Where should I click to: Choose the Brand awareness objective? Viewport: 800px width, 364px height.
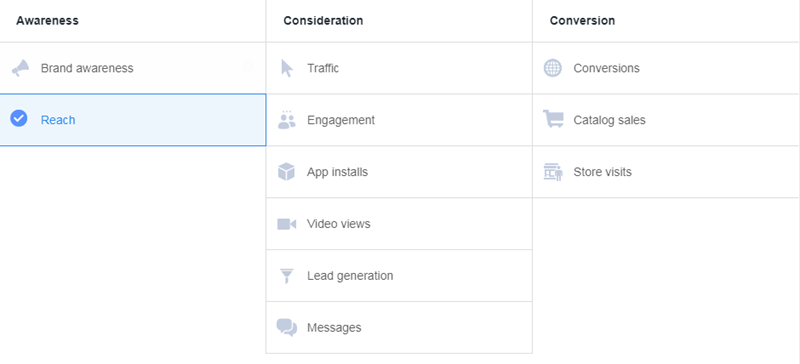pyautogui.click(x=133, y=68)
